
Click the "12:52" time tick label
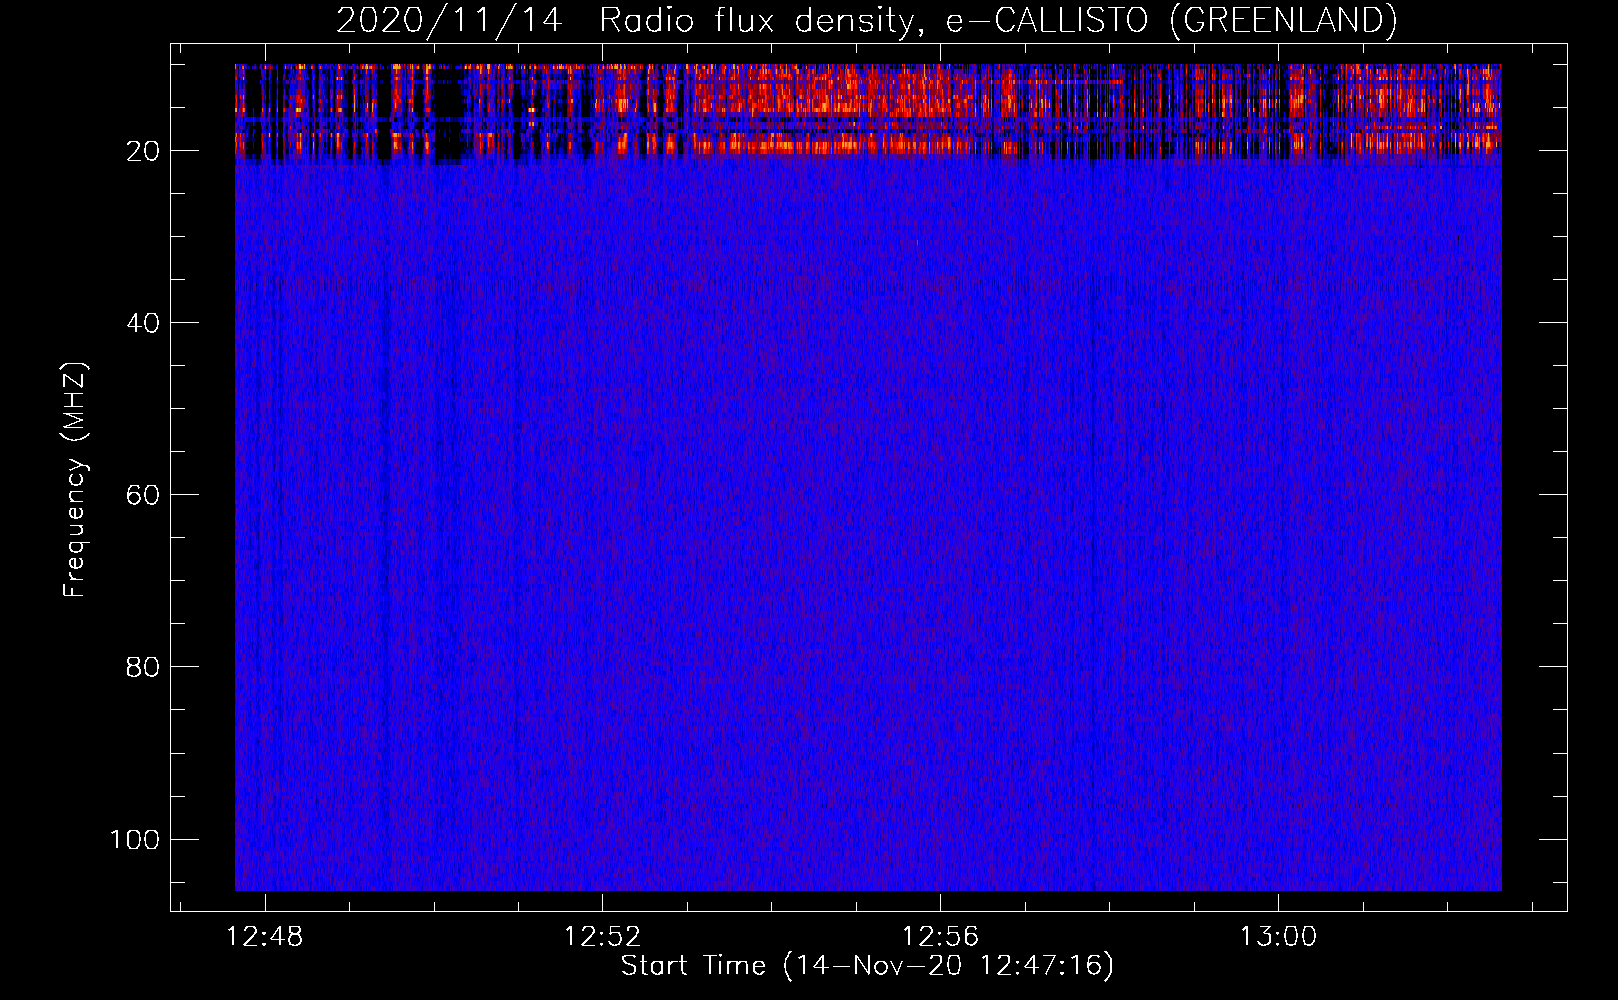pyautogui.click(x=602, y=937)
